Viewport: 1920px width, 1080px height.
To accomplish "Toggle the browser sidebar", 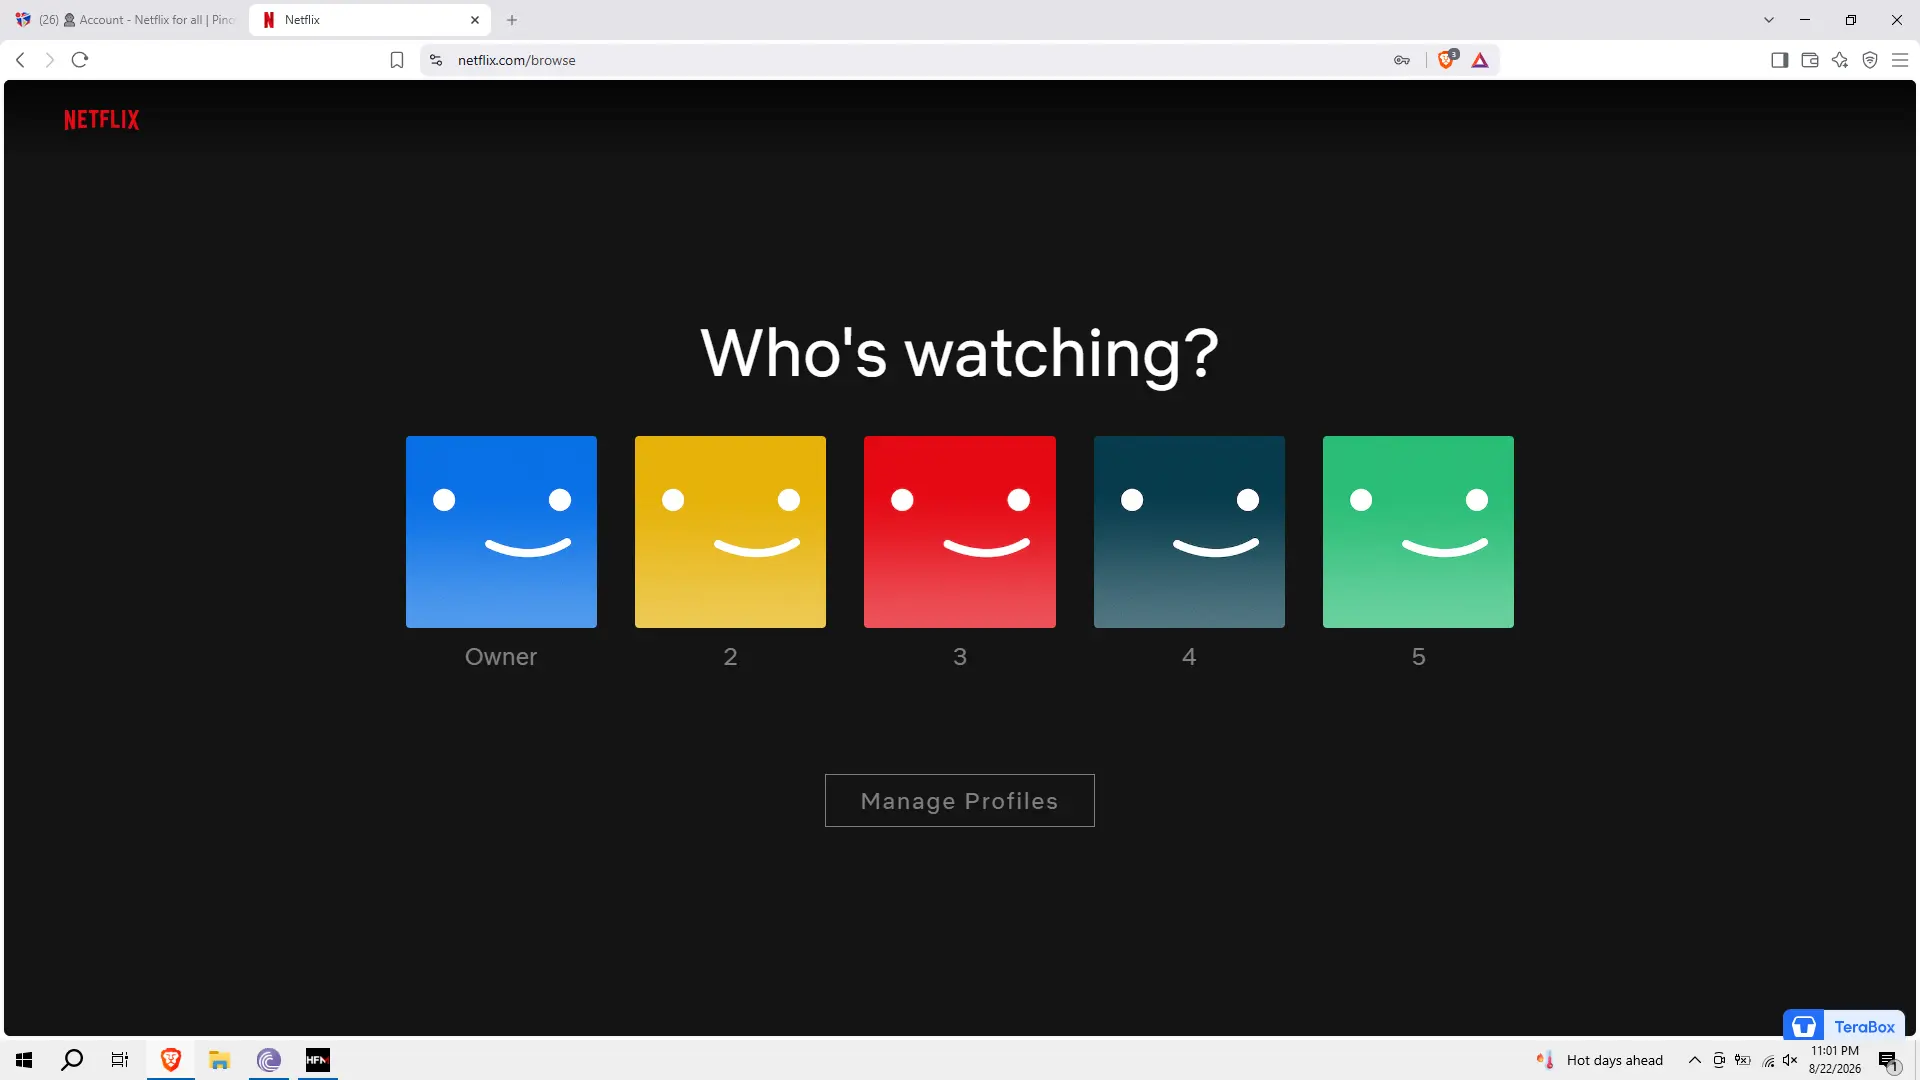I will click(x=1779, y=60).
